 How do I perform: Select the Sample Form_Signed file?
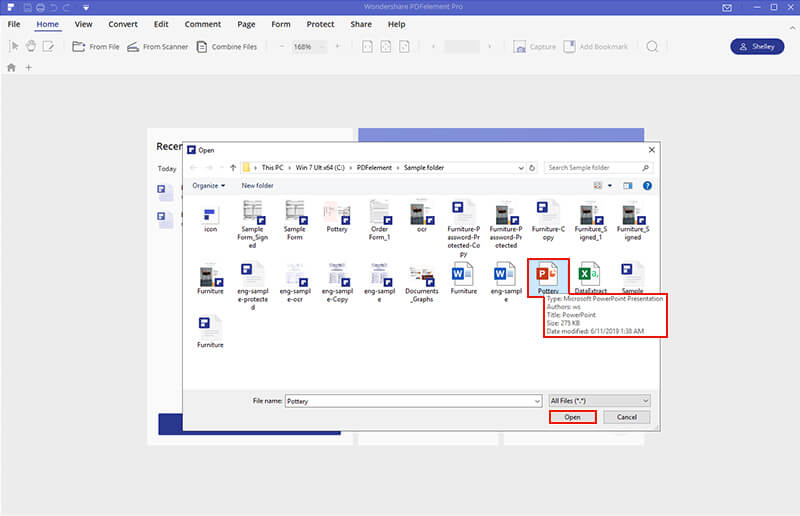pyautogui.click(x=252, y=224)
